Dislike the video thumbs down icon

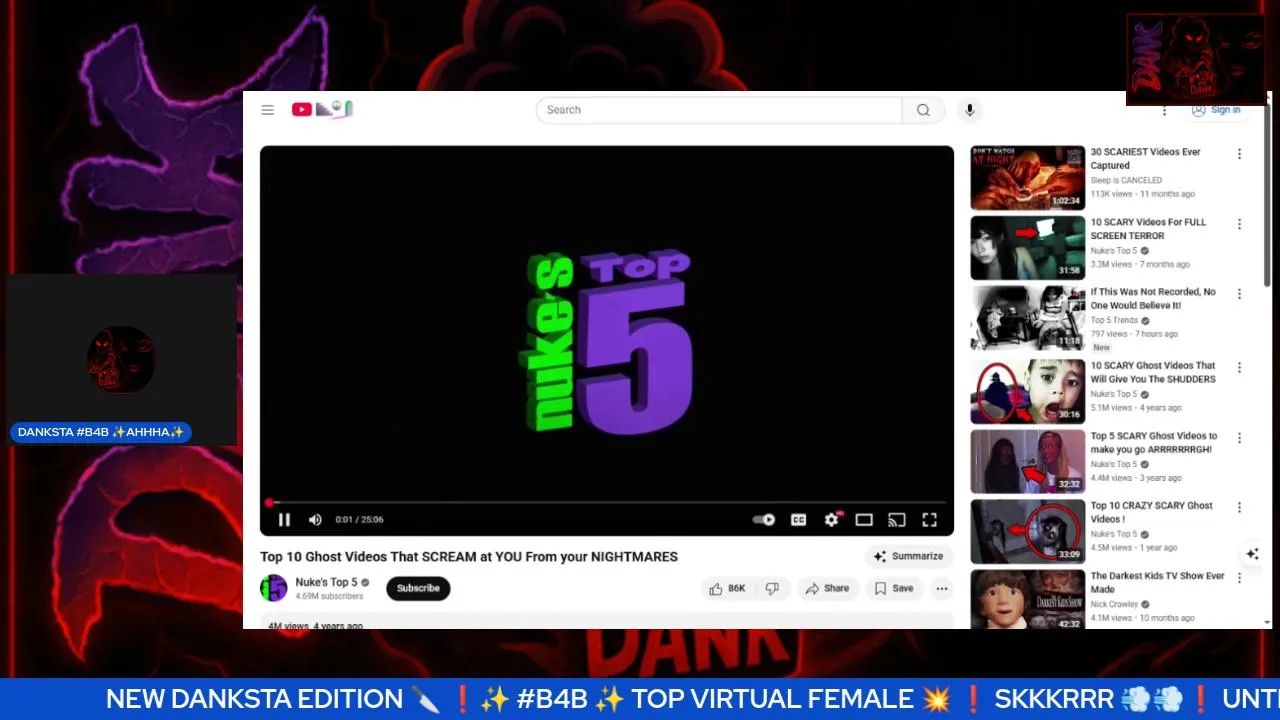click(x=772, y=589)
